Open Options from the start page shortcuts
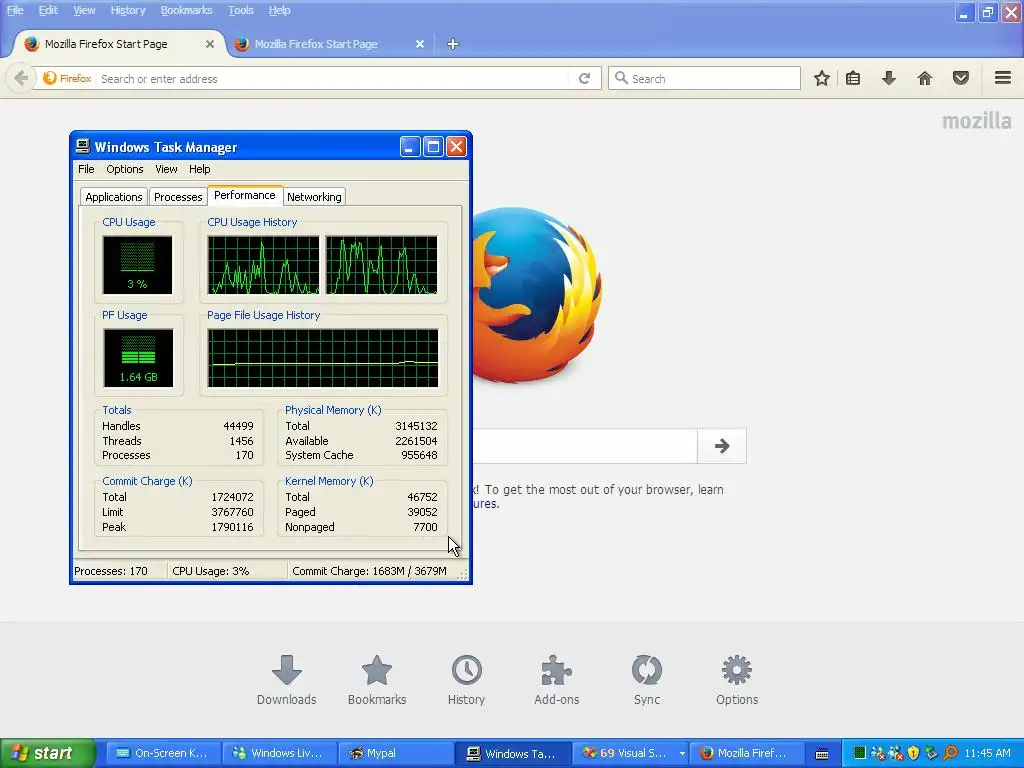1024x768 pixels. pos(737,680)
